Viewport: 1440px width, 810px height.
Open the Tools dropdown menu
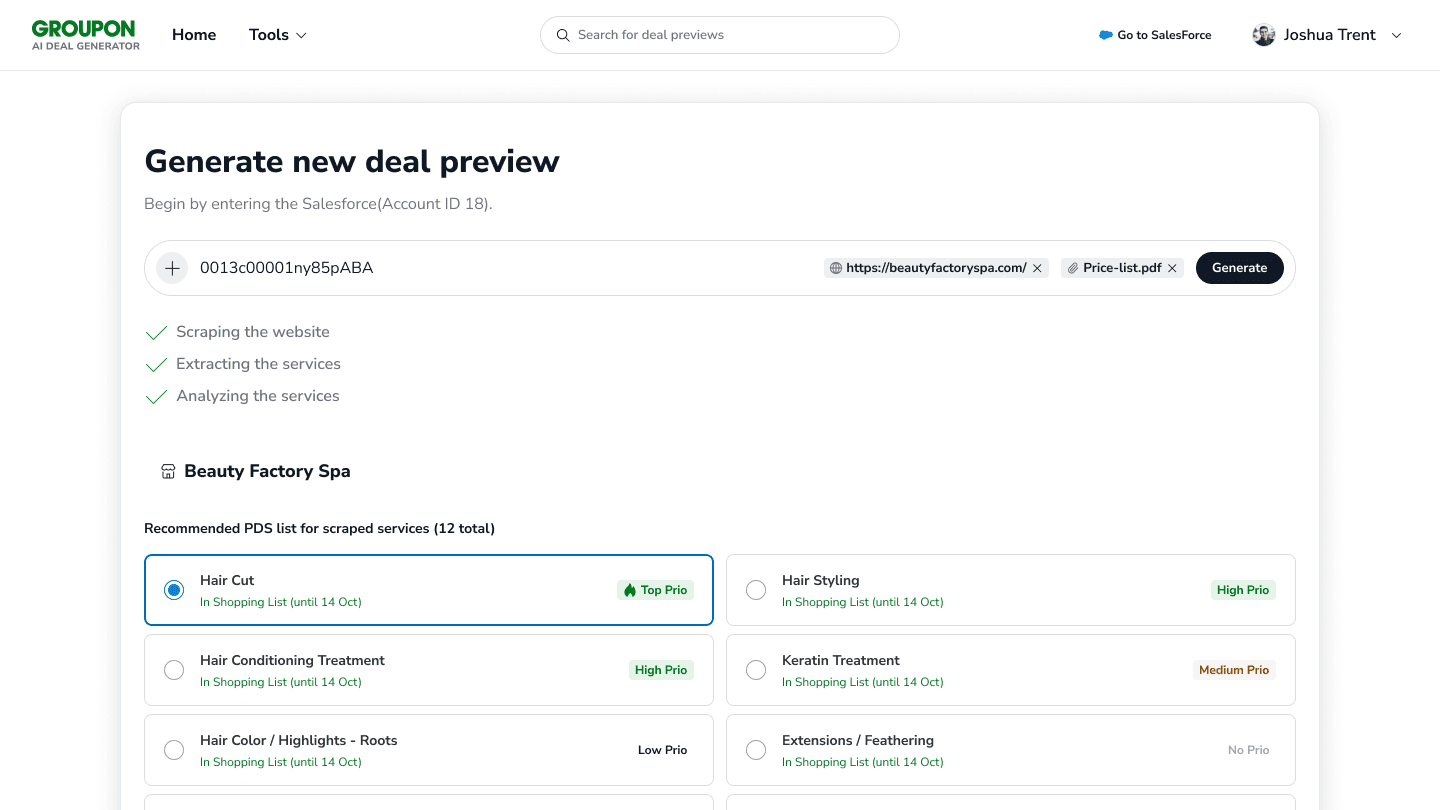278,35
